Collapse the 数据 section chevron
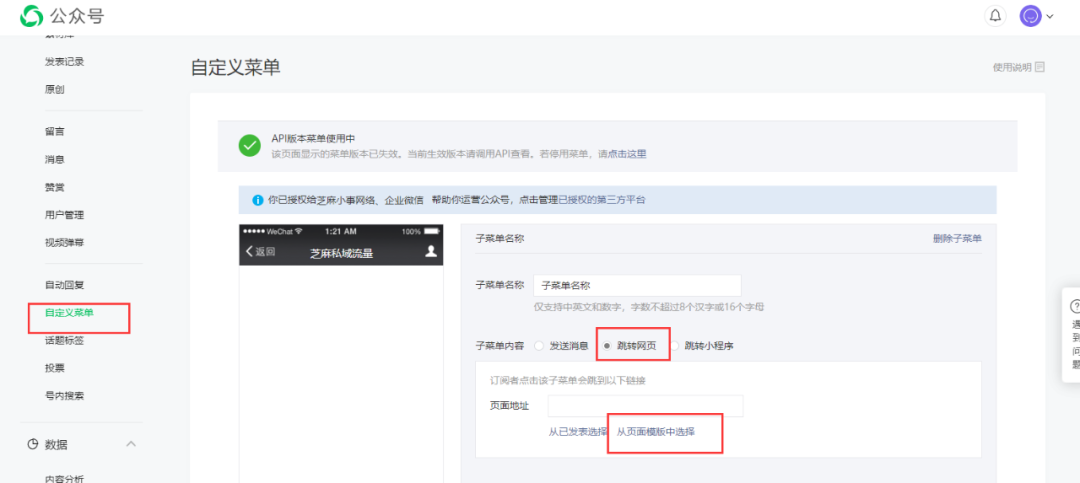 [x=131, y=444]
